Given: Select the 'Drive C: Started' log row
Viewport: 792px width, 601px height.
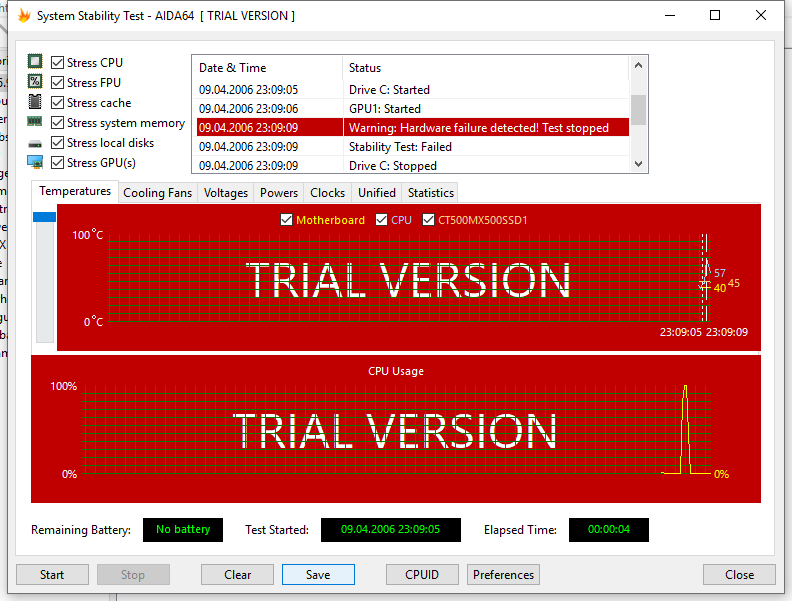Looking at the screenshot, I should click(413, 89).
